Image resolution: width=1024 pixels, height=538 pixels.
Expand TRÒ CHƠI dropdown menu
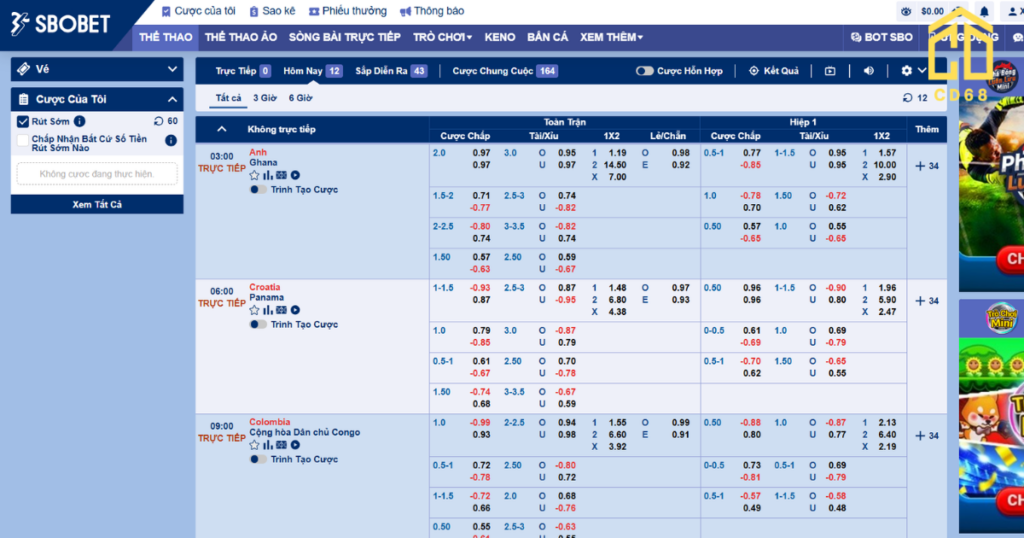[x=442, y=37]
